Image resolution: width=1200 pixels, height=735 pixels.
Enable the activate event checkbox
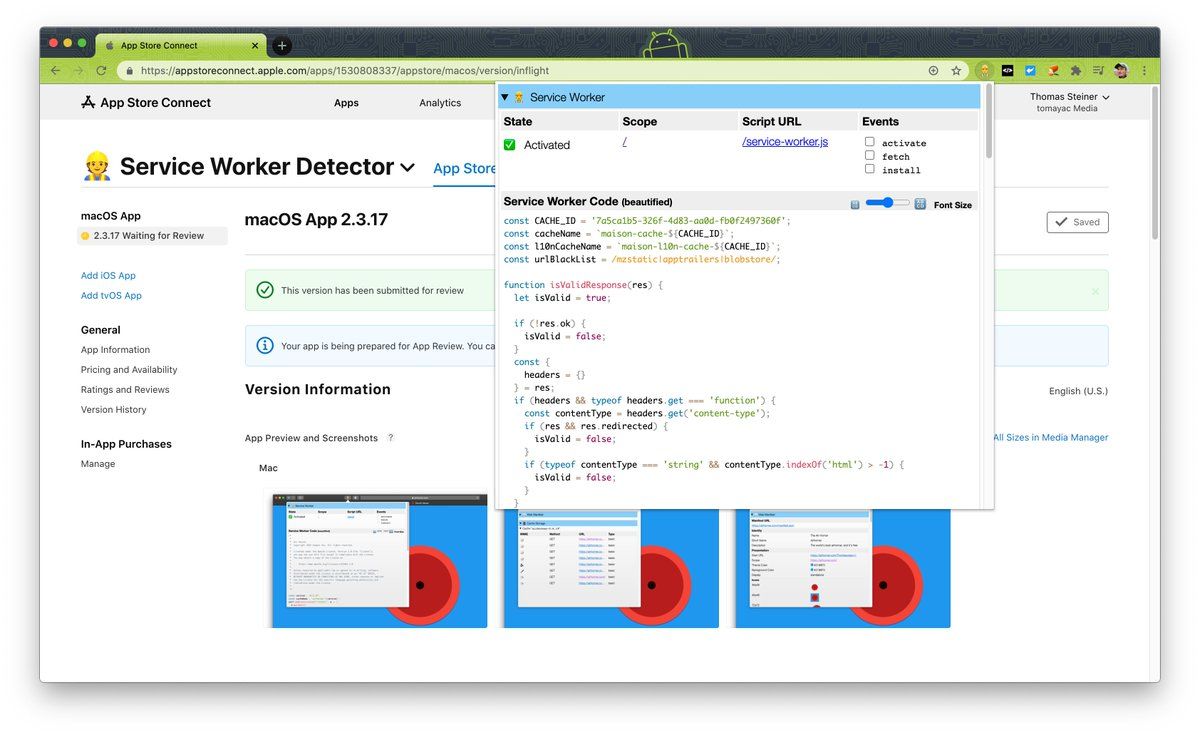click(x=869, y=142)
